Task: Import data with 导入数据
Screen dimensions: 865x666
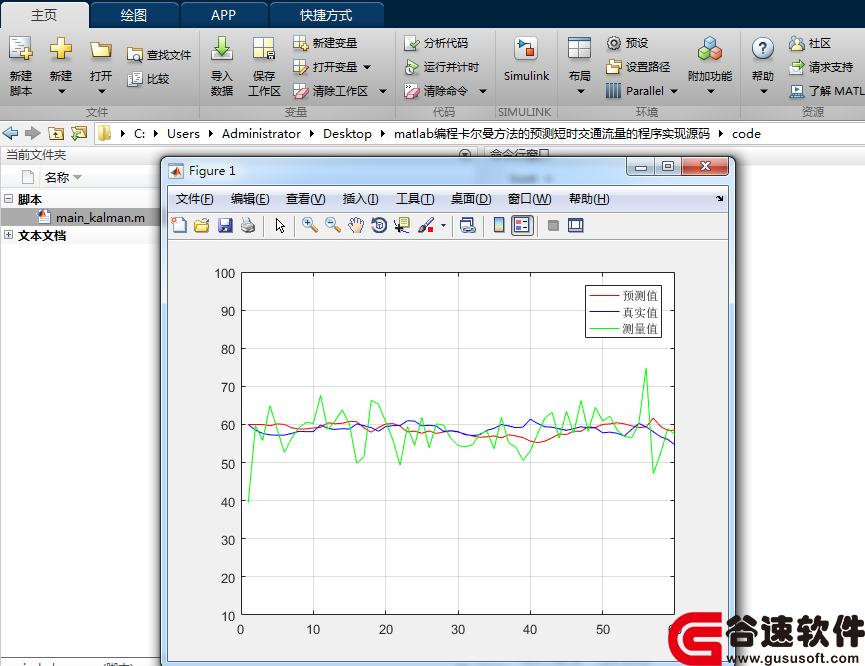Action: click(x=222, y=66)
